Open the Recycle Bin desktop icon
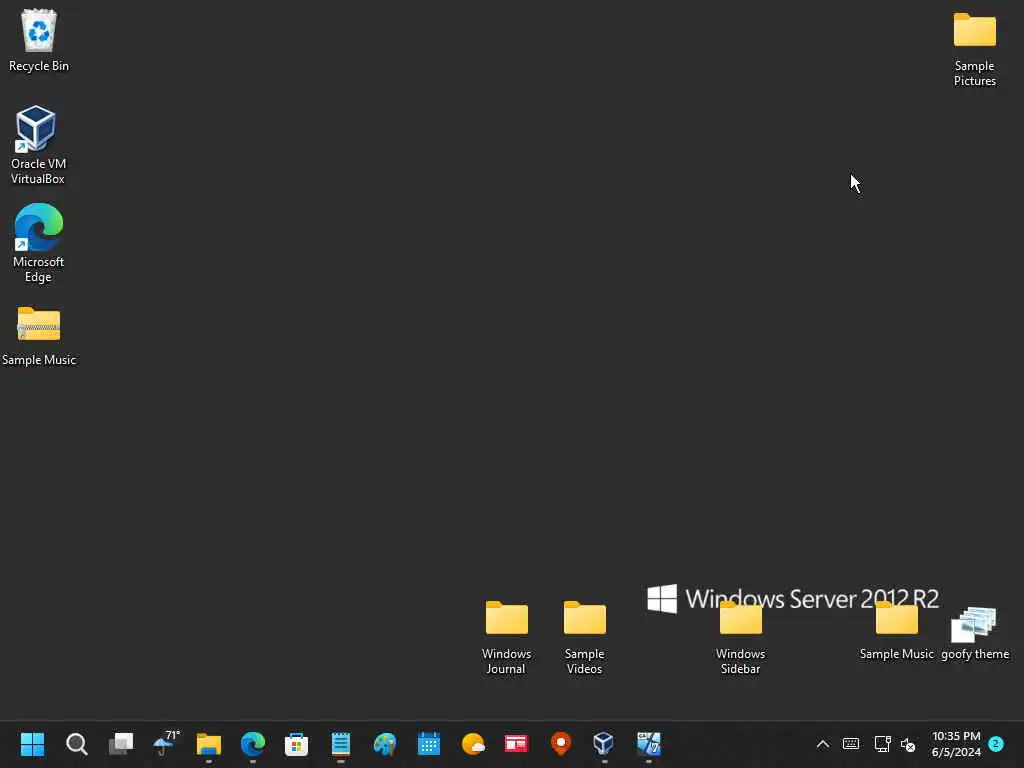 [x=39, y=31]
